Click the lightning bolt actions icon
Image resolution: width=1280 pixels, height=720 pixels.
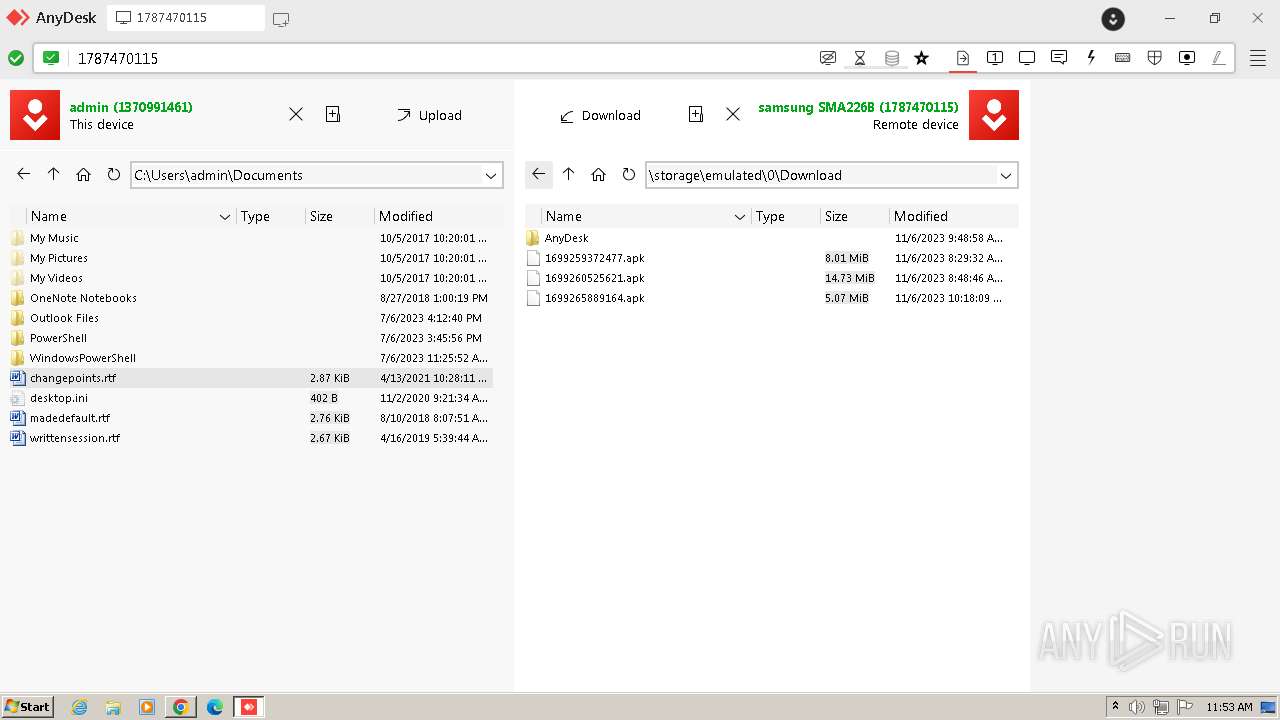click(x=1091, y=58)
